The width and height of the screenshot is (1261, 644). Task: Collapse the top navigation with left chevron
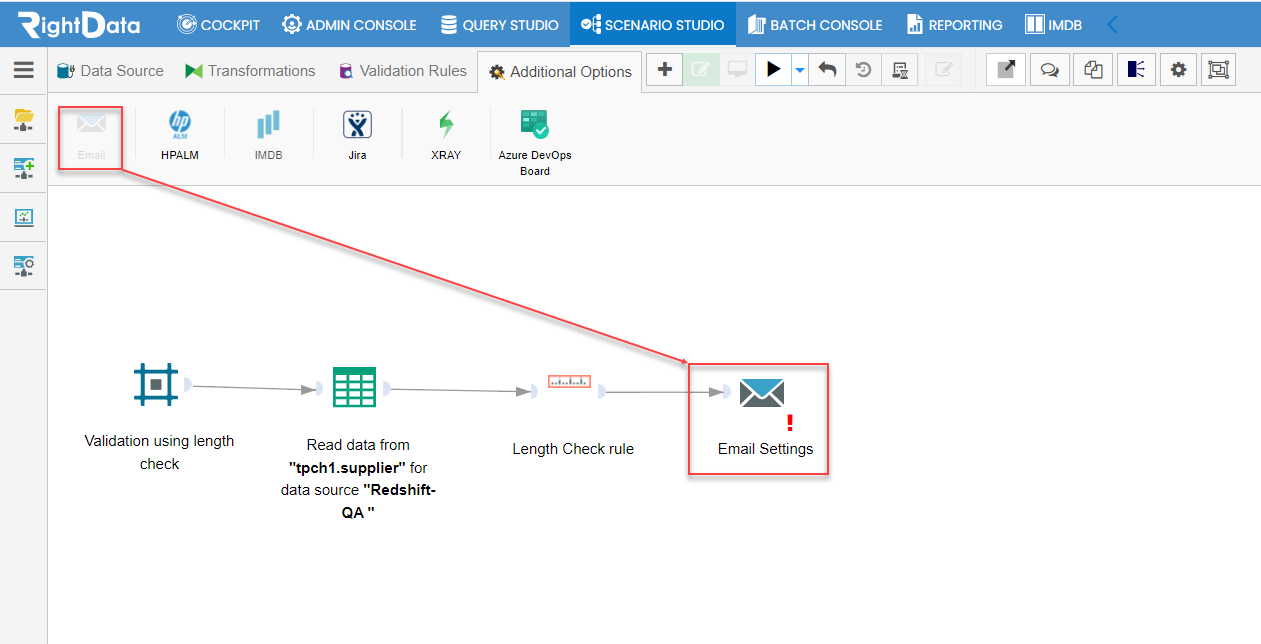1112,24
